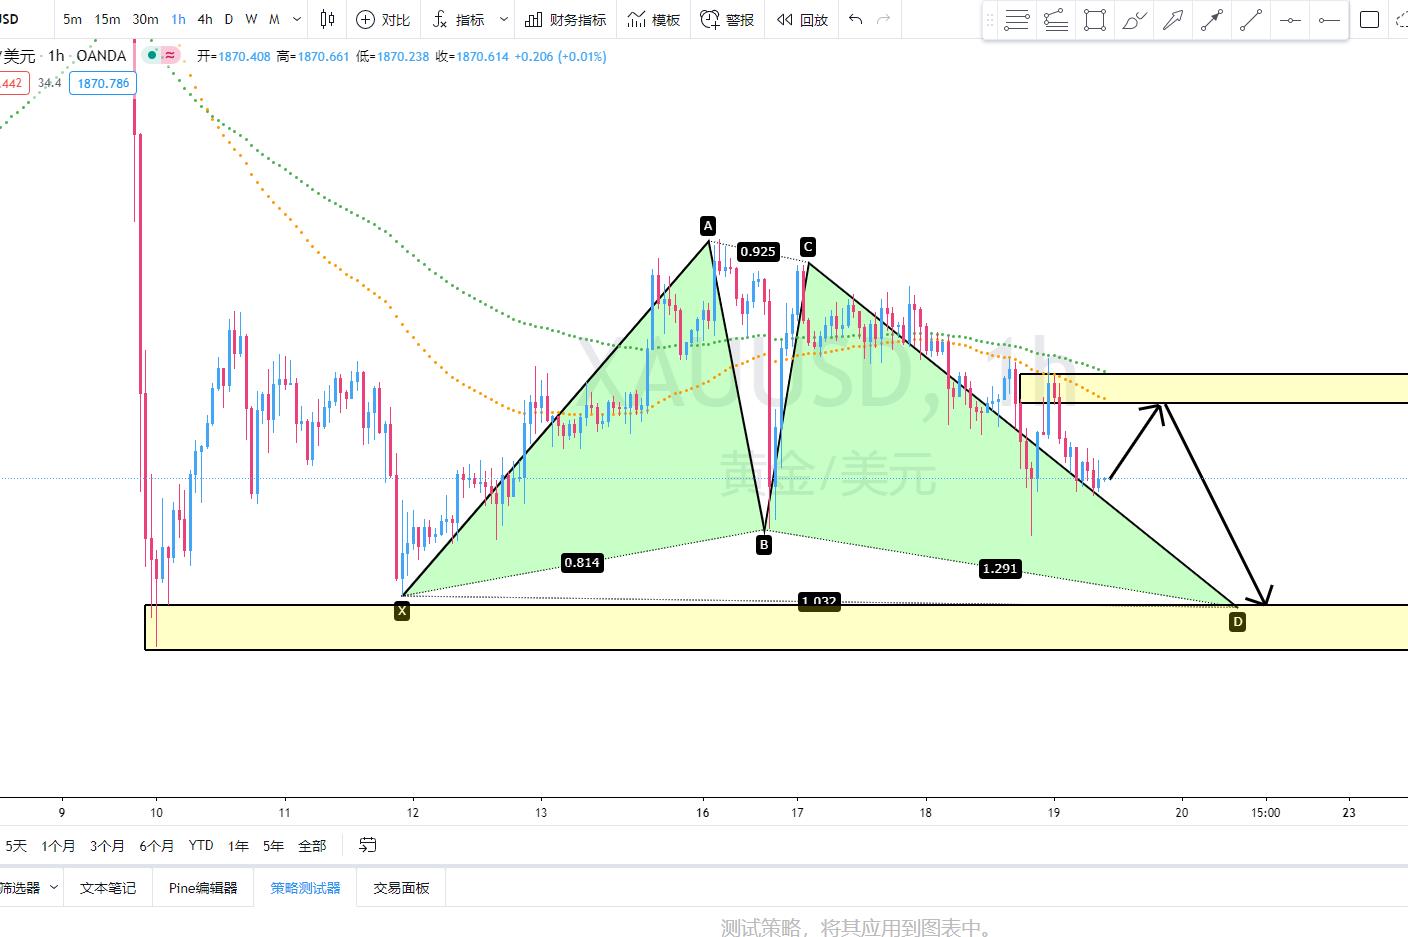
Task: Activate the outlined arrow marker tool
Action: tap(1173, 20)
